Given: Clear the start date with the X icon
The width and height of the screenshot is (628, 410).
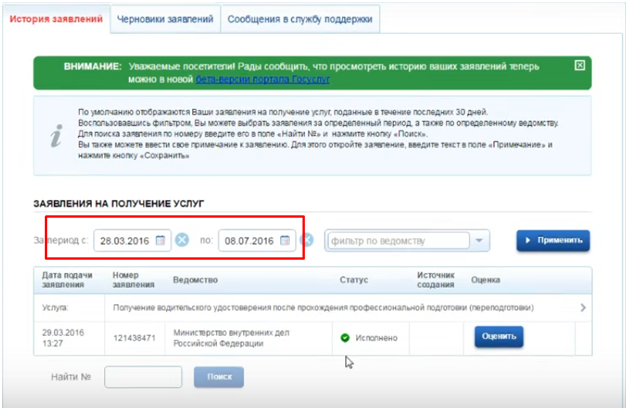Looking at the screenshot, I should 182,240.
